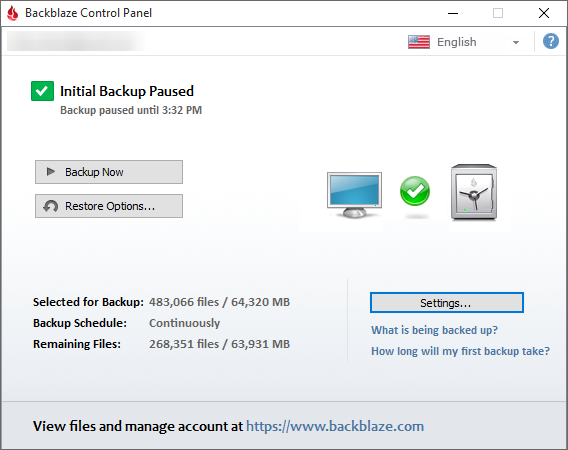Click the vault safe icon
The image size is (568, 450).
click(474, 192)
